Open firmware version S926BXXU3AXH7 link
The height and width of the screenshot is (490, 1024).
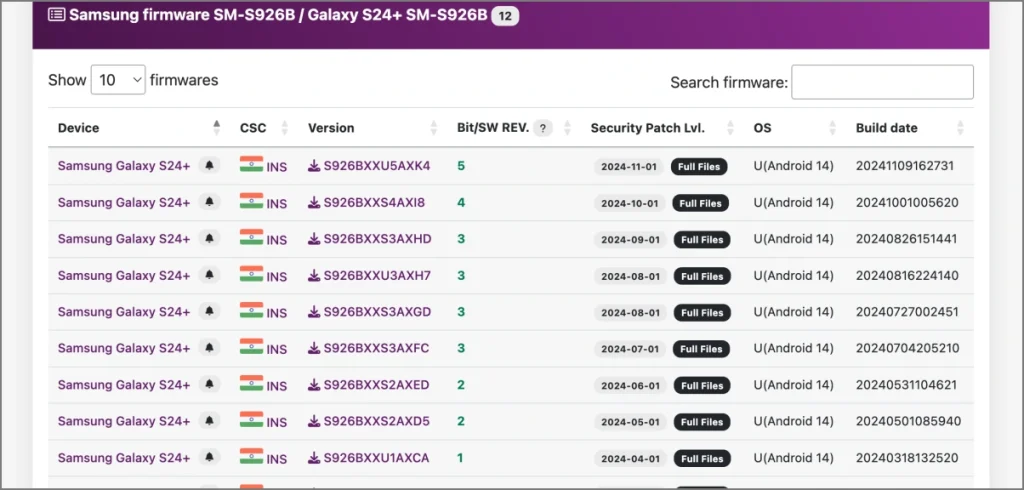click(x=377, y=276)
